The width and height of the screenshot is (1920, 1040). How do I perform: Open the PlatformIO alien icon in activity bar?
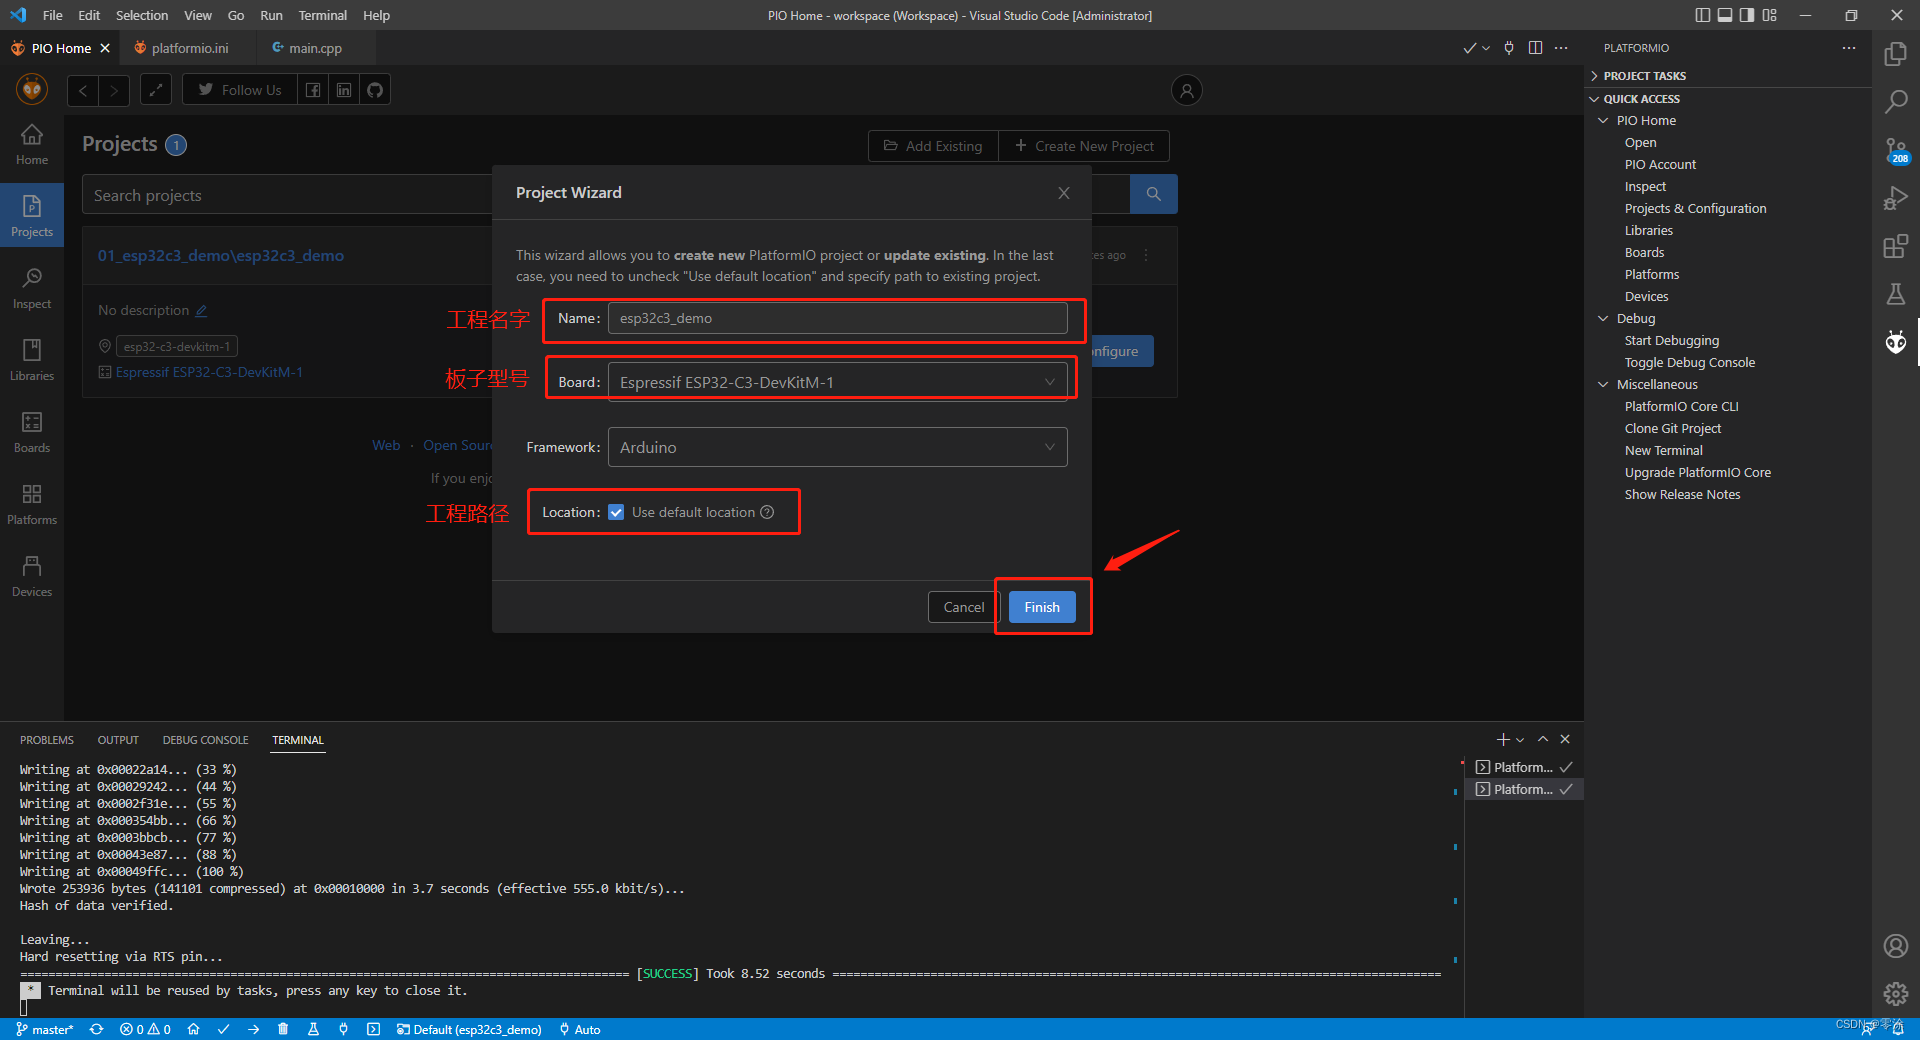[x=1895, y=343]
